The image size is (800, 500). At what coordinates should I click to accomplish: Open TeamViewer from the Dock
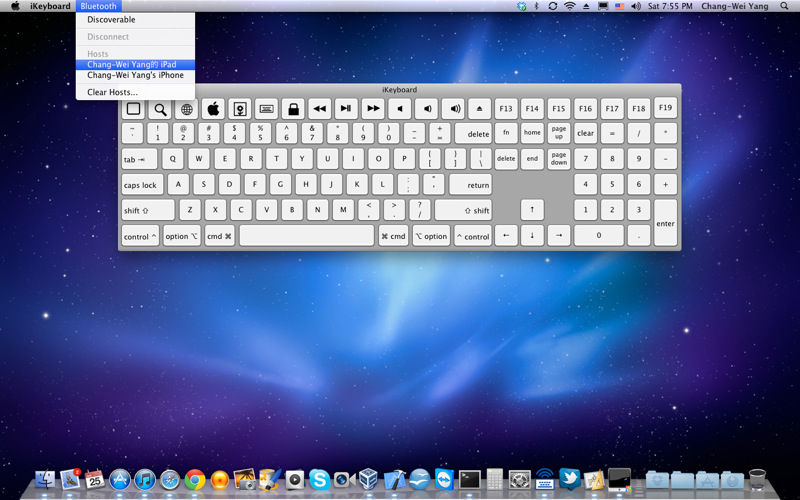coord(444,480)
